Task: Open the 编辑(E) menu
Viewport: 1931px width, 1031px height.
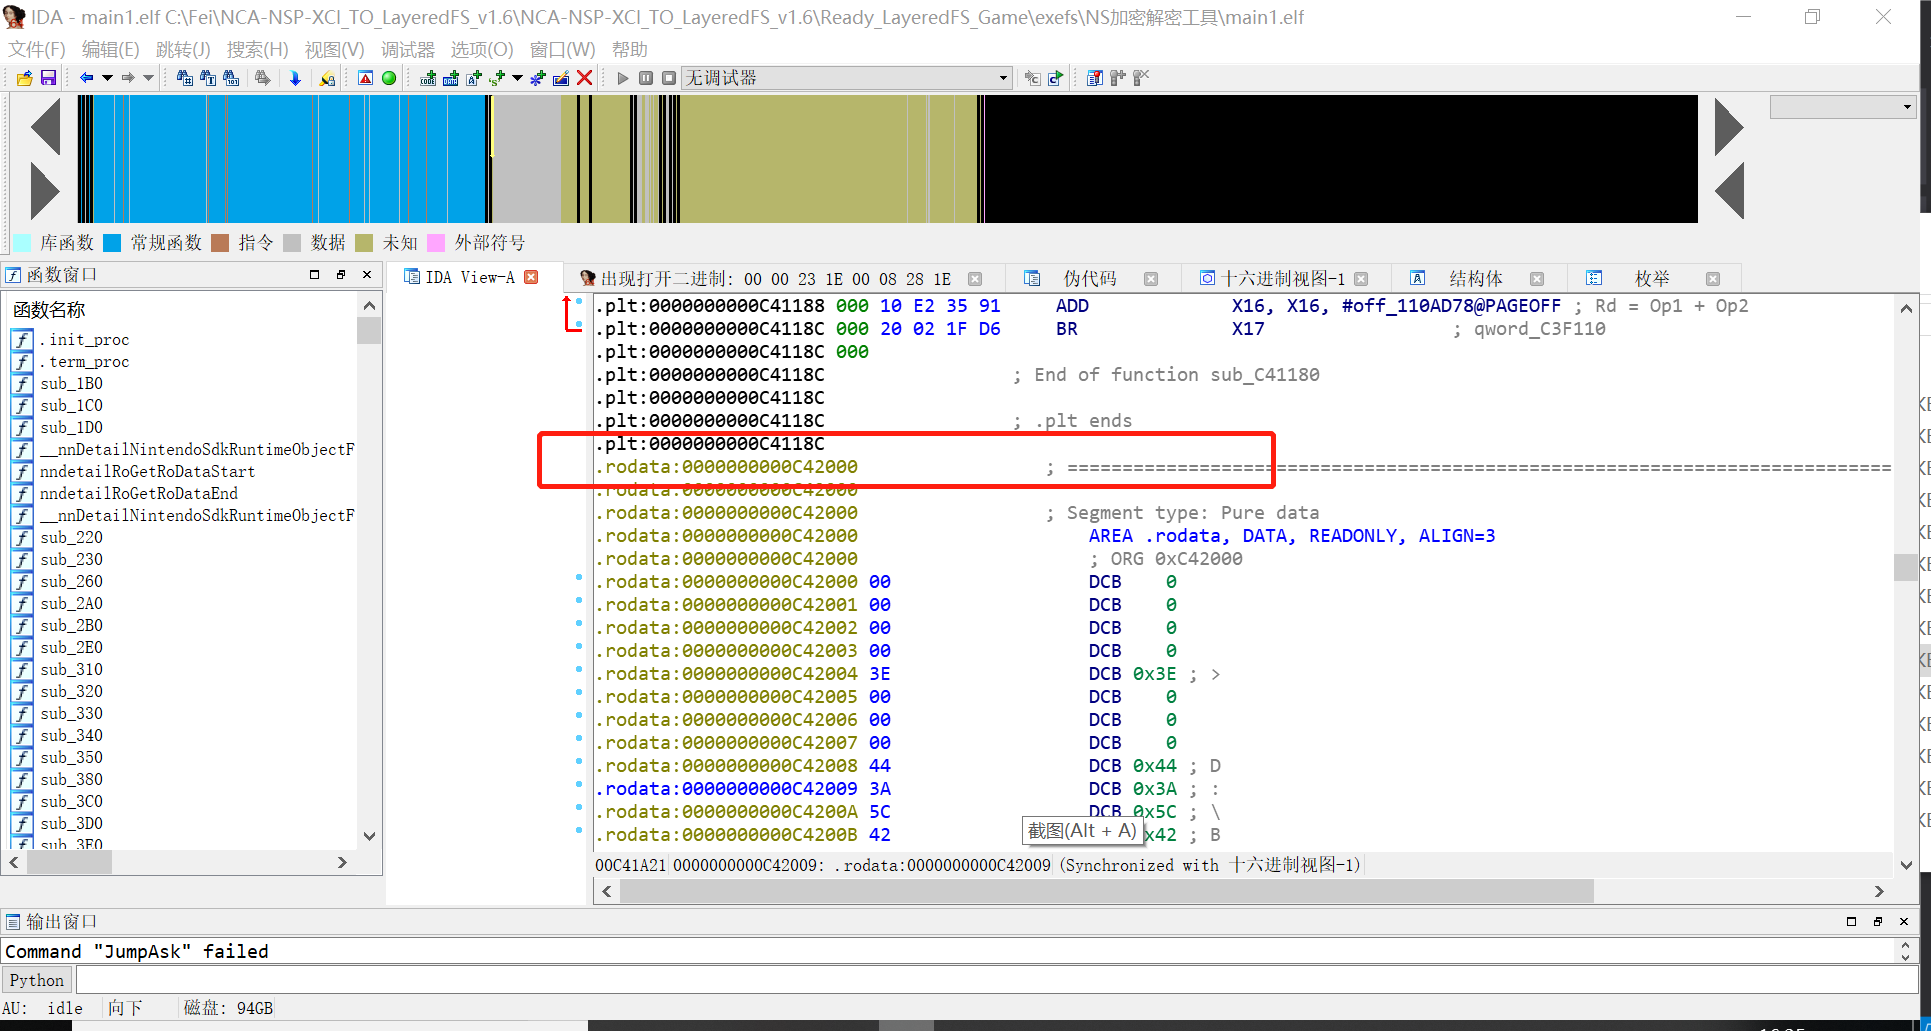Action: pos(110,49)
